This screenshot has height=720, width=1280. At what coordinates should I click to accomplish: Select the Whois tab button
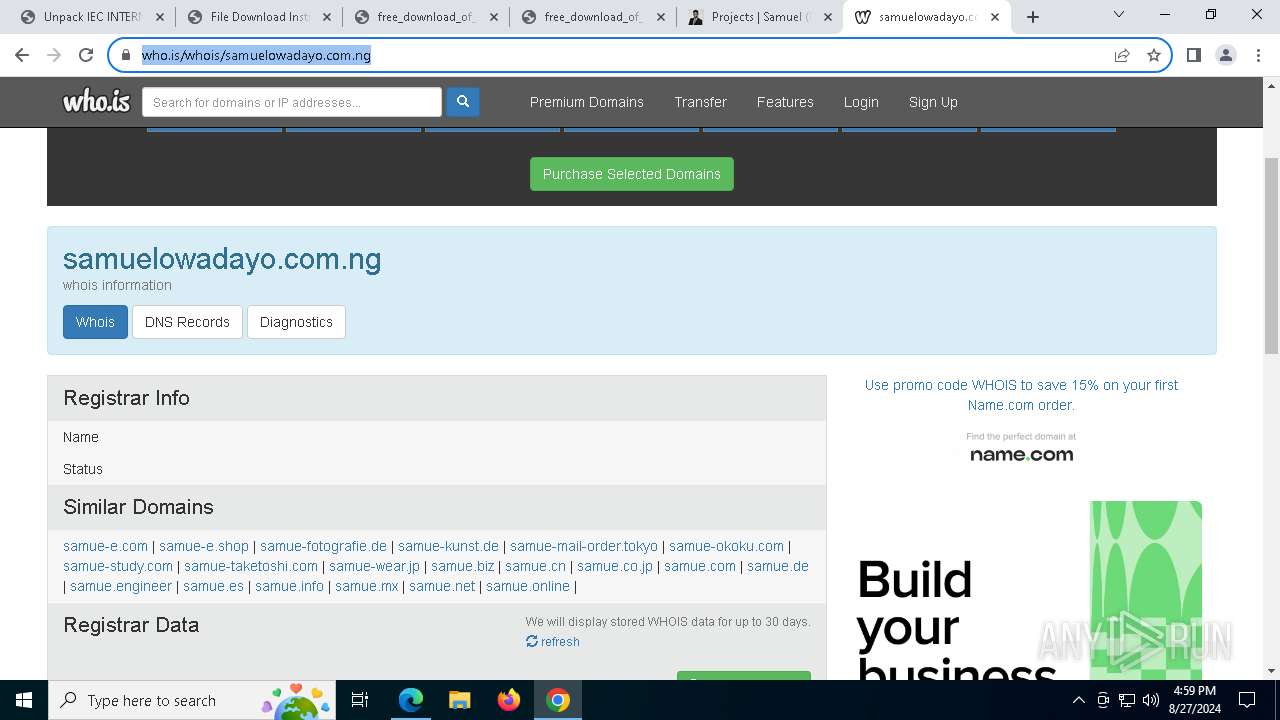point(95,322)
